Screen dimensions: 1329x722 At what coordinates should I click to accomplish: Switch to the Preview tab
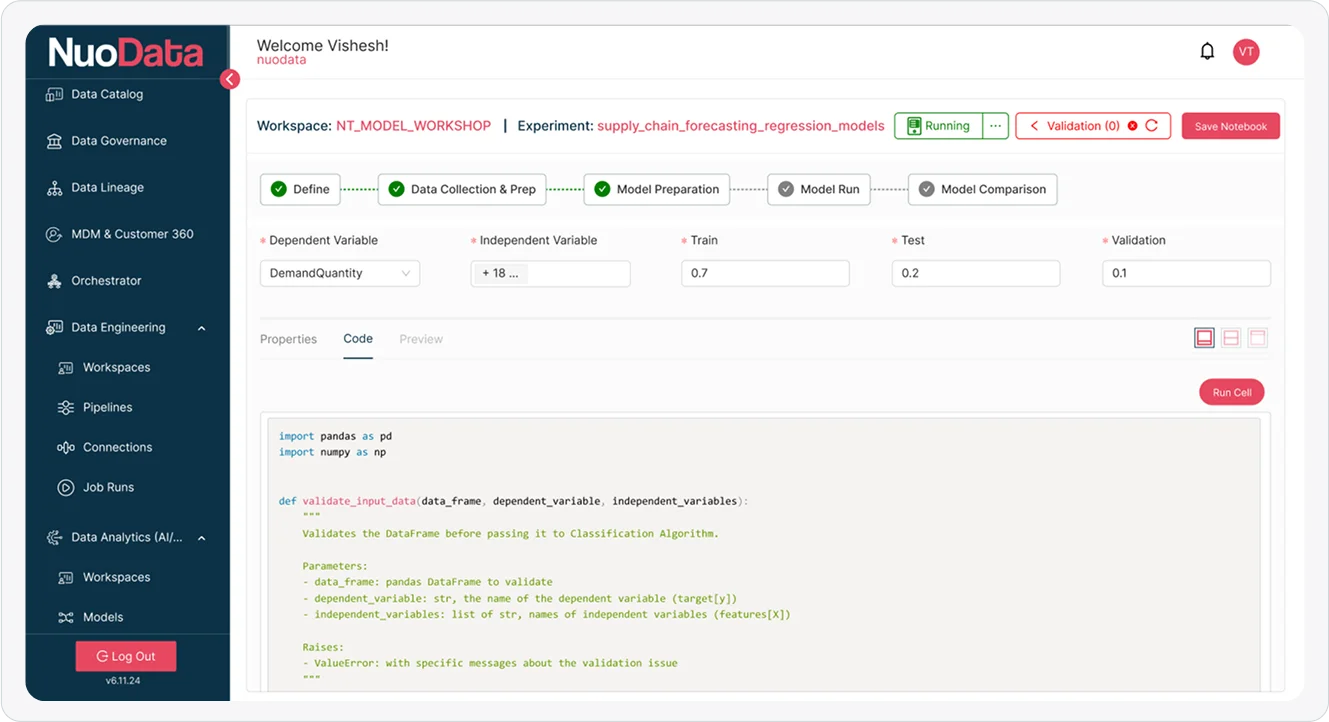pos(421,339)
